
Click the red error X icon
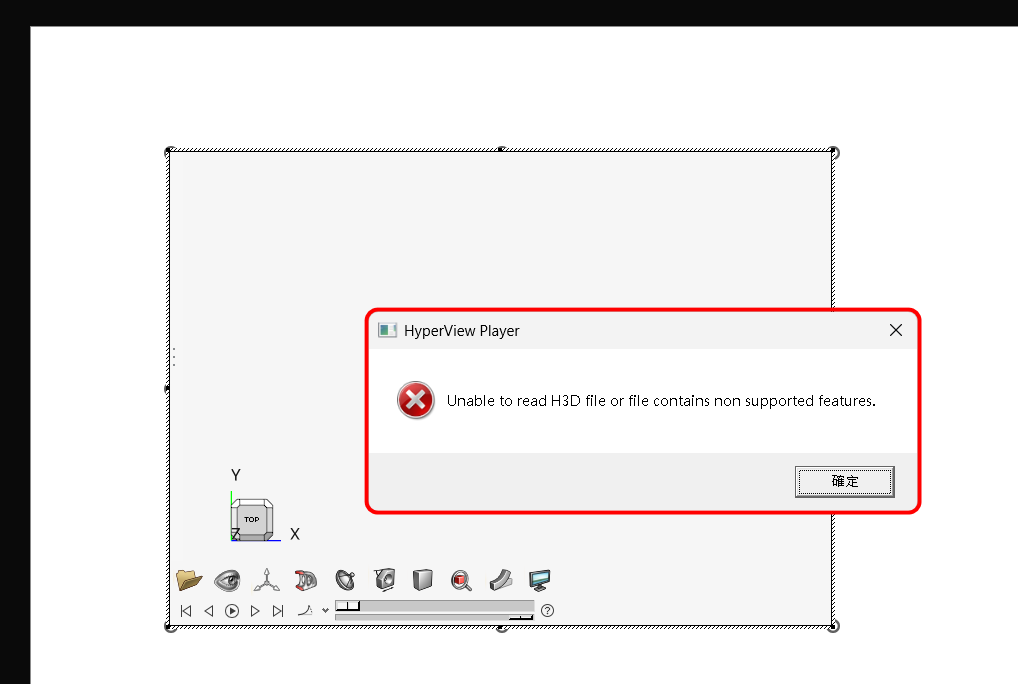[x=416, y=400]
